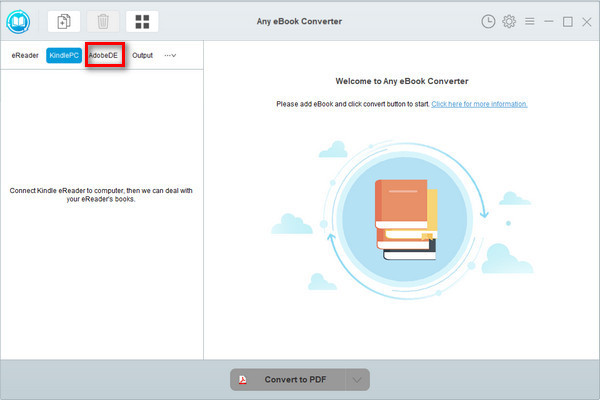This screenshot has height=400, width=600.
Task: Open the hamburger menu icon
Action: click(530, 21)
